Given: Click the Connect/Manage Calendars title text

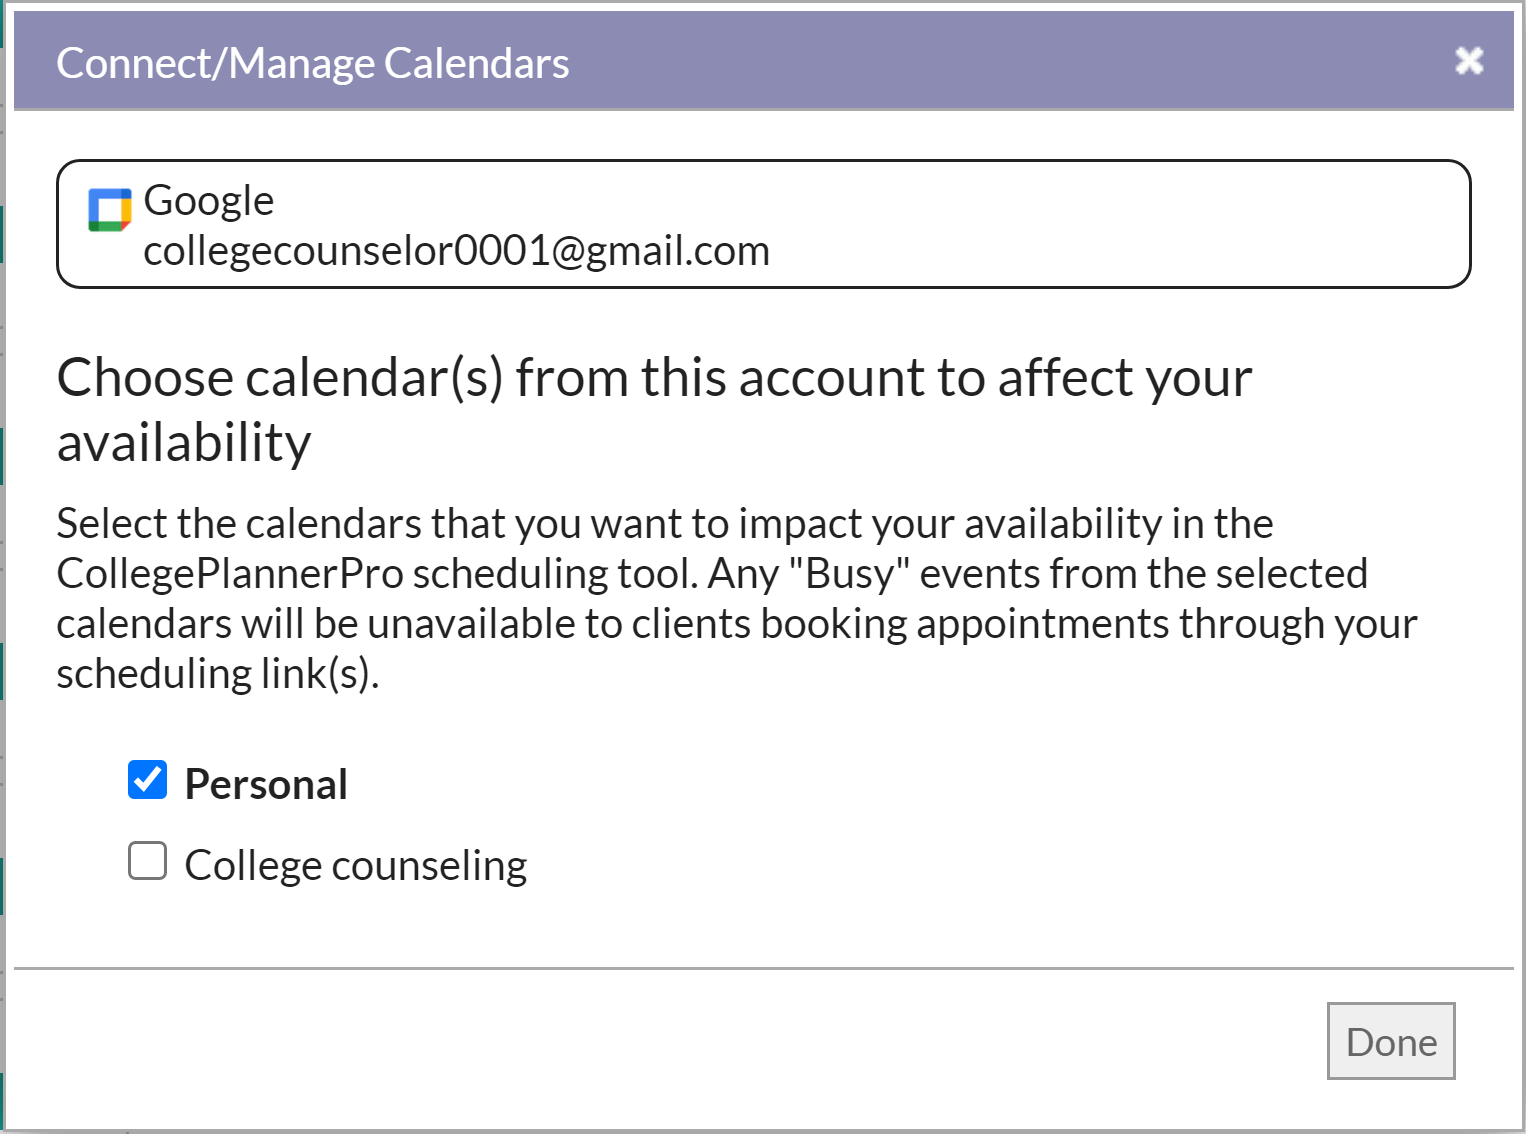Looking at the screenshot, I should point(312,63).
